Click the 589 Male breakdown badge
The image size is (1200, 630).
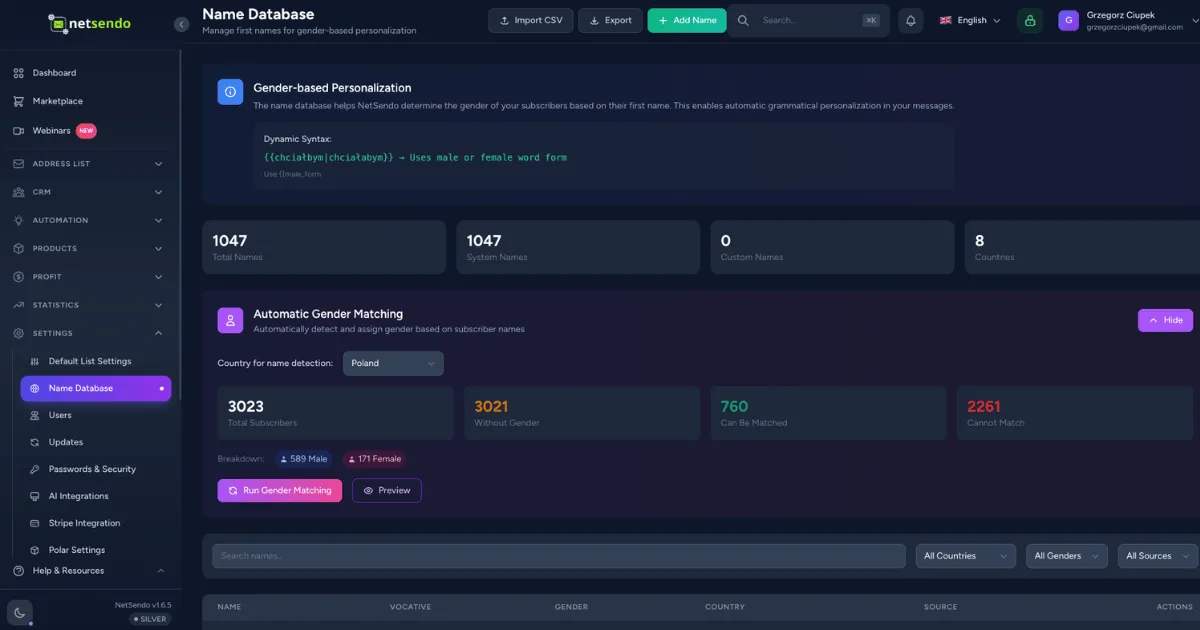point(303,459)
